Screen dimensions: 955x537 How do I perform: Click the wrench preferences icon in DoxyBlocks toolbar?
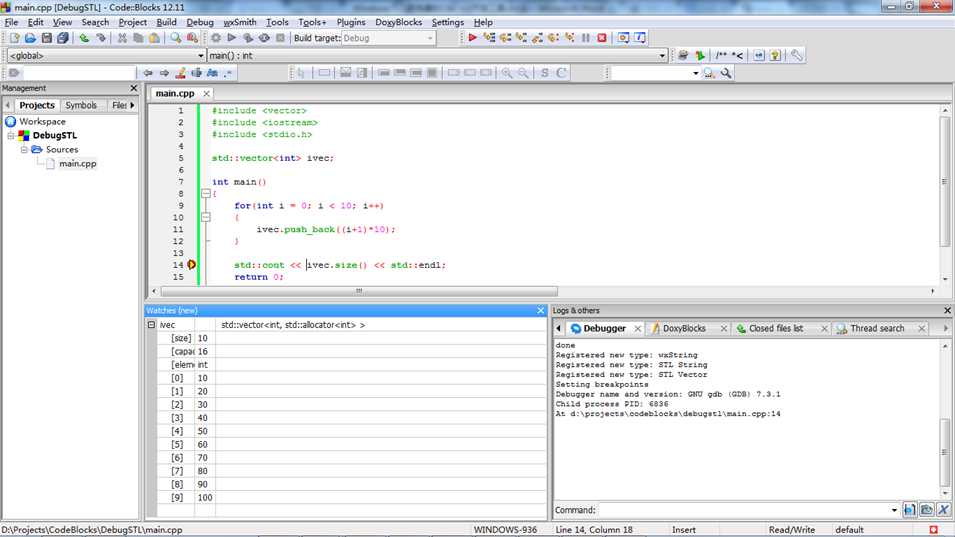pyautogui.click(x=797, y=55)
